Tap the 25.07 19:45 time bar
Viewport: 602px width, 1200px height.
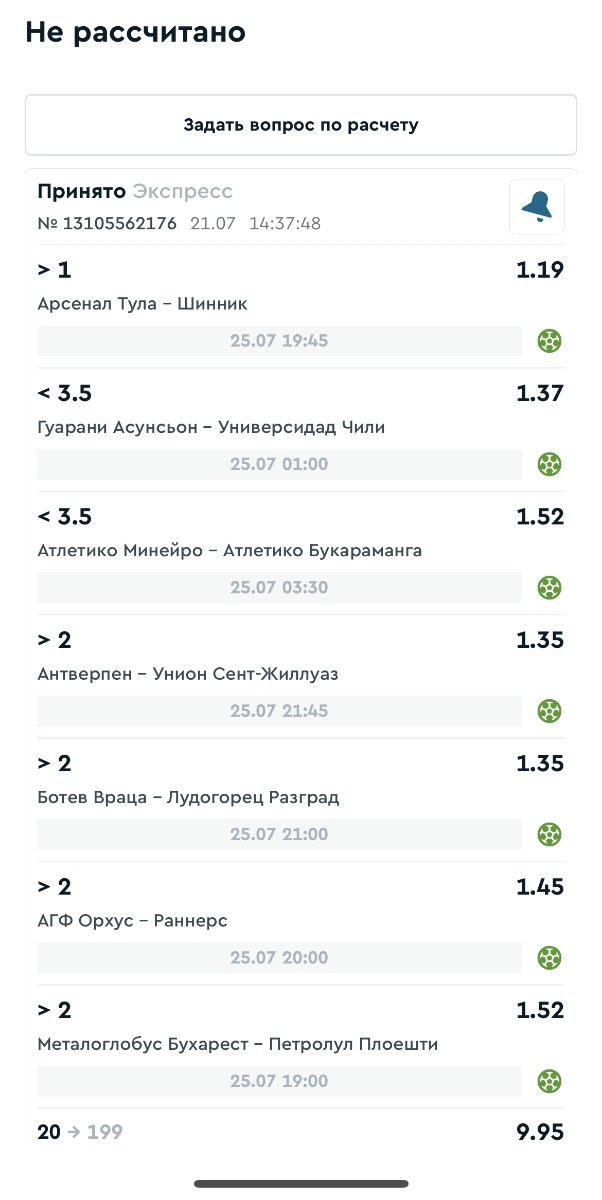(279, 341)
